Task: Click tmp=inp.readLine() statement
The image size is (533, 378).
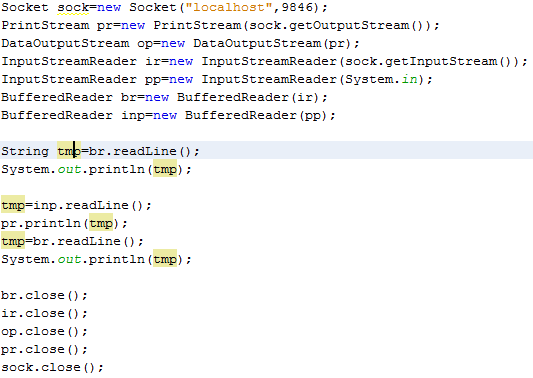Action: click(76, 205)
